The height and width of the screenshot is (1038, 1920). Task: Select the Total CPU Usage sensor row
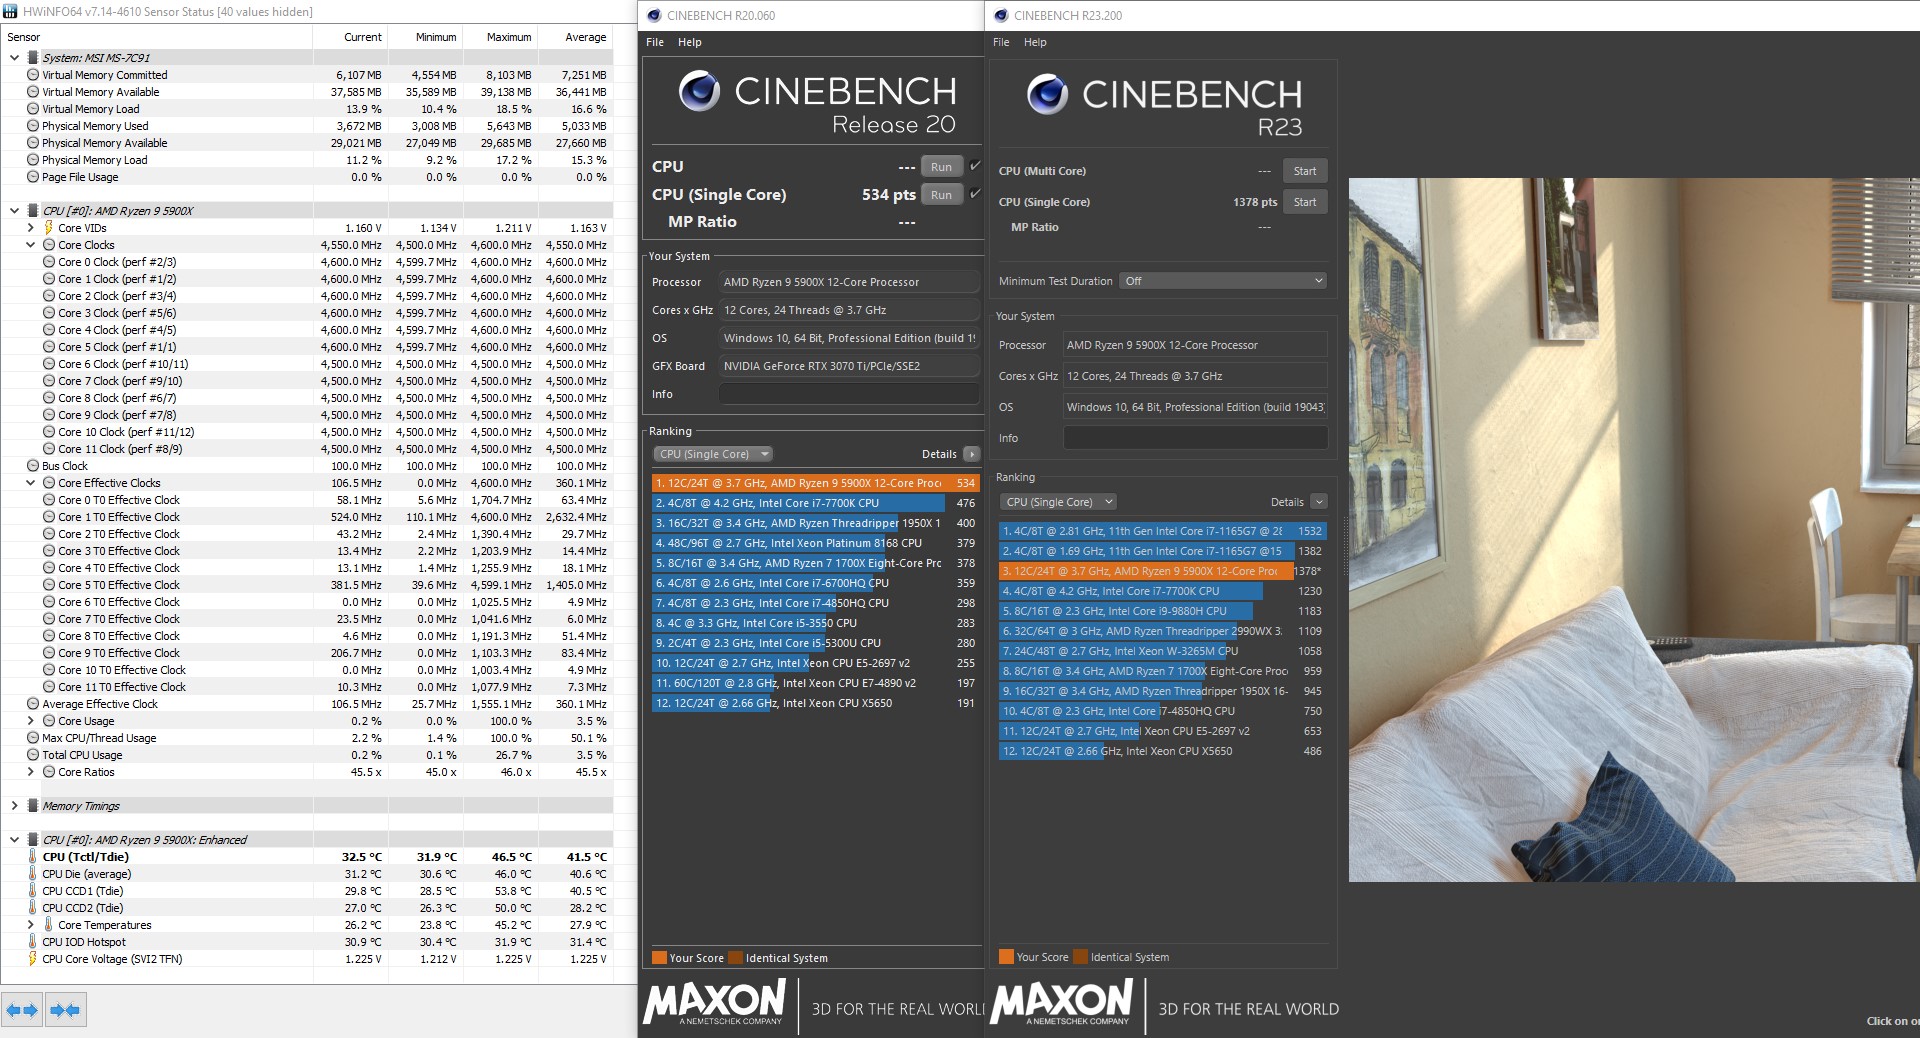tap(306, 755)
